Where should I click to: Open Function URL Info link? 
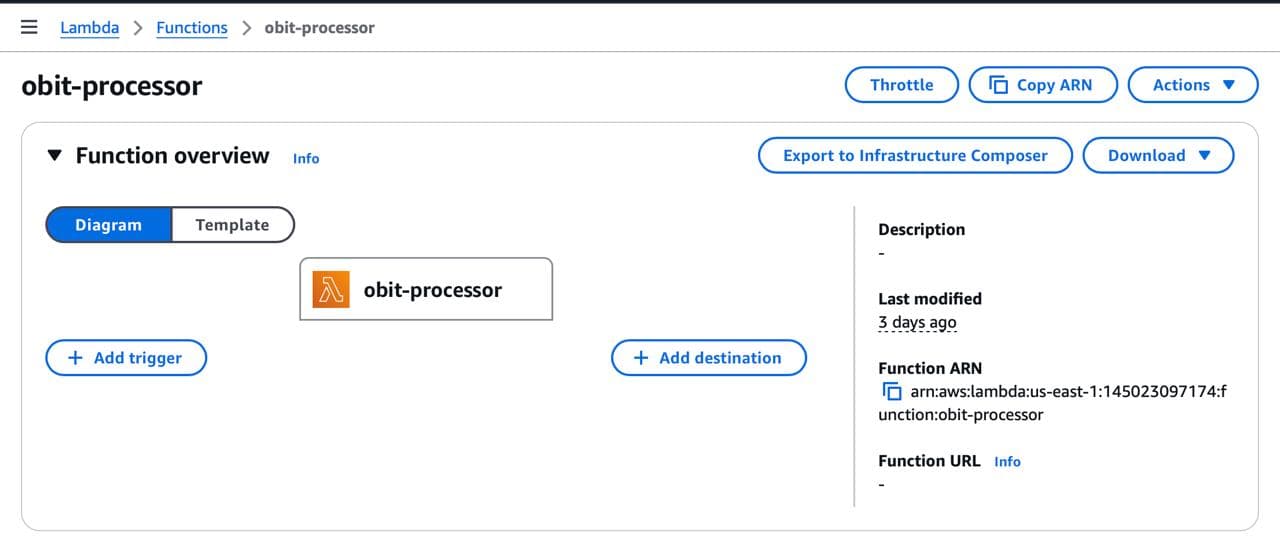pyautogui.click(x=1007, y=462)
